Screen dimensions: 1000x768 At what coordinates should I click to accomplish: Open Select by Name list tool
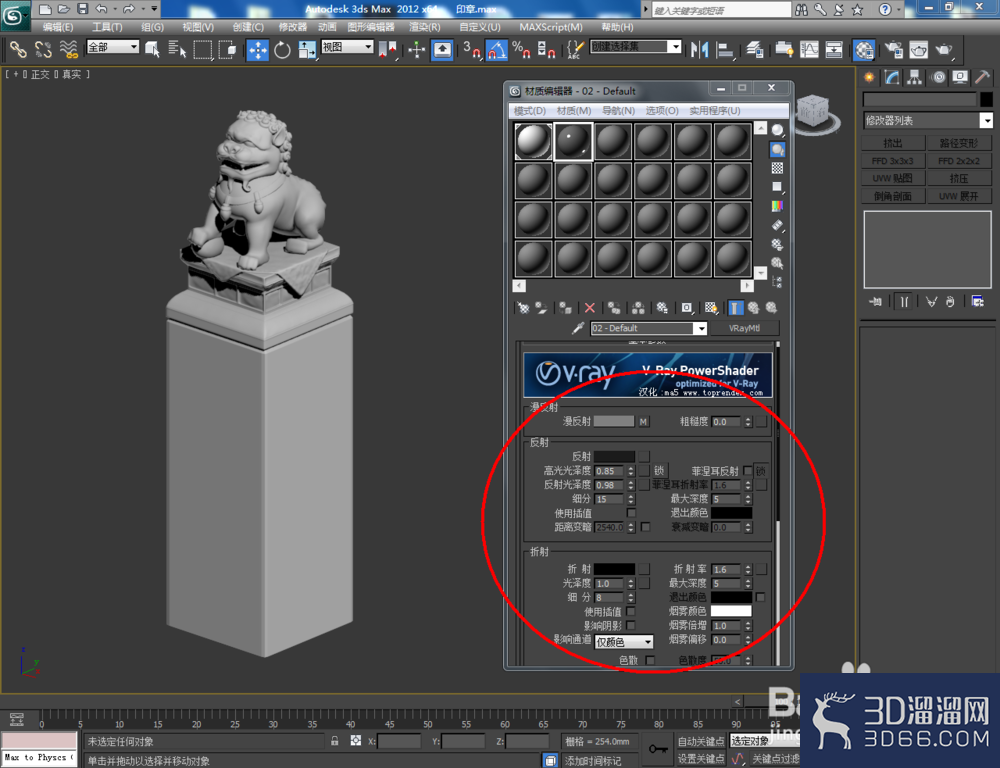click(177, 49)
